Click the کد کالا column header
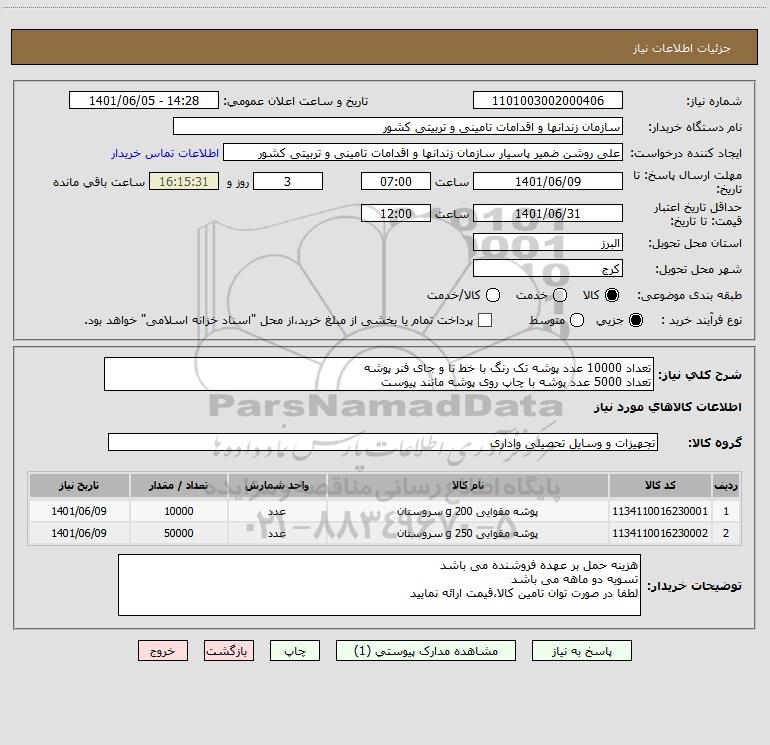 coord(660,486)
